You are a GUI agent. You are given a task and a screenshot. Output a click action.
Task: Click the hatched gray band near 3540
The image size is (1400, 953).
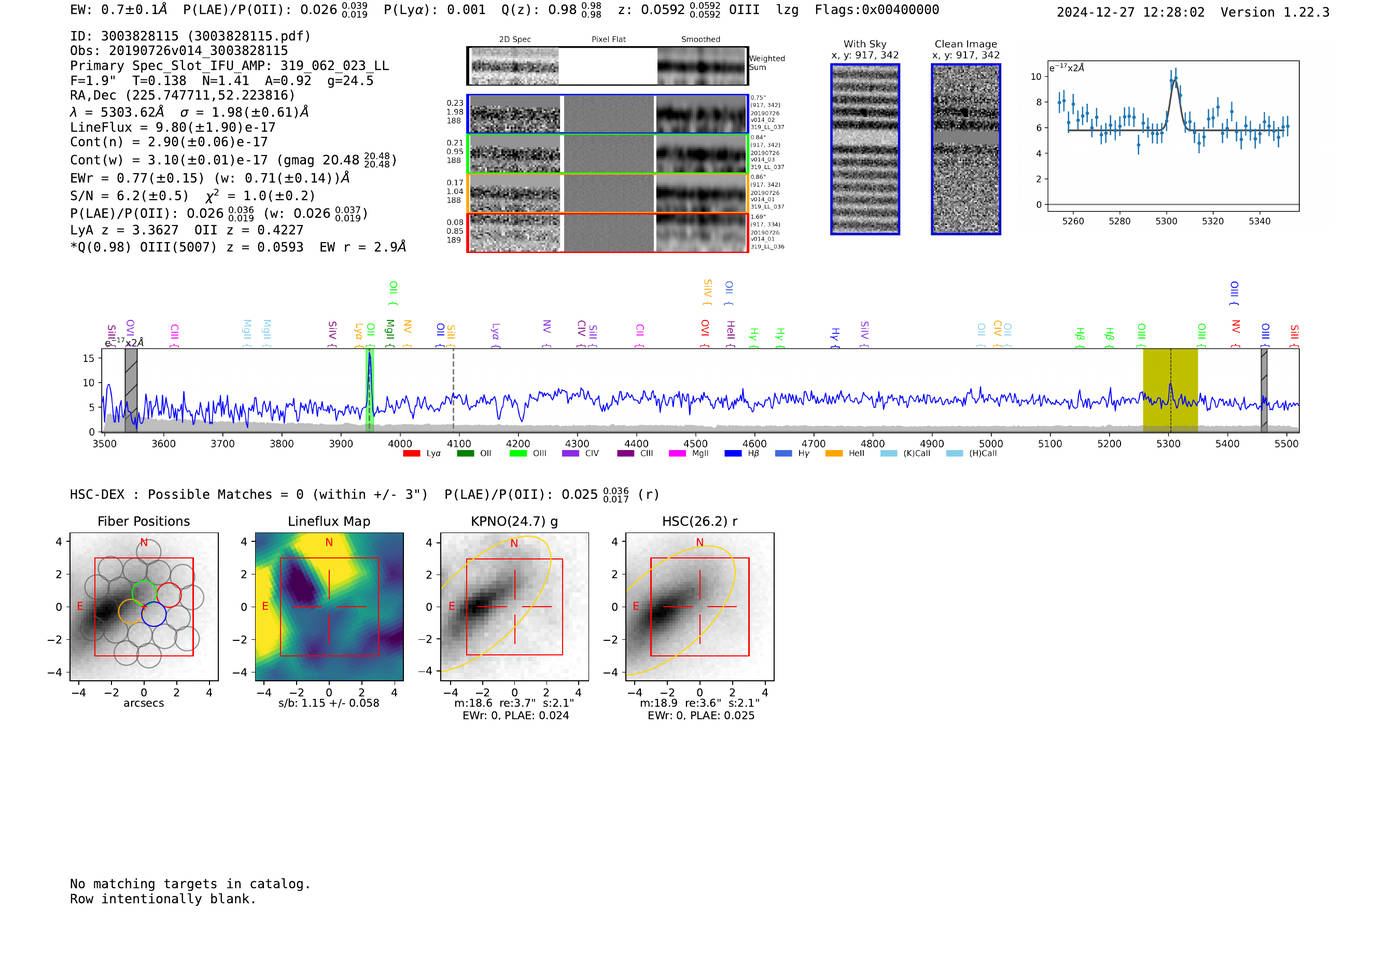click(131, 390)
